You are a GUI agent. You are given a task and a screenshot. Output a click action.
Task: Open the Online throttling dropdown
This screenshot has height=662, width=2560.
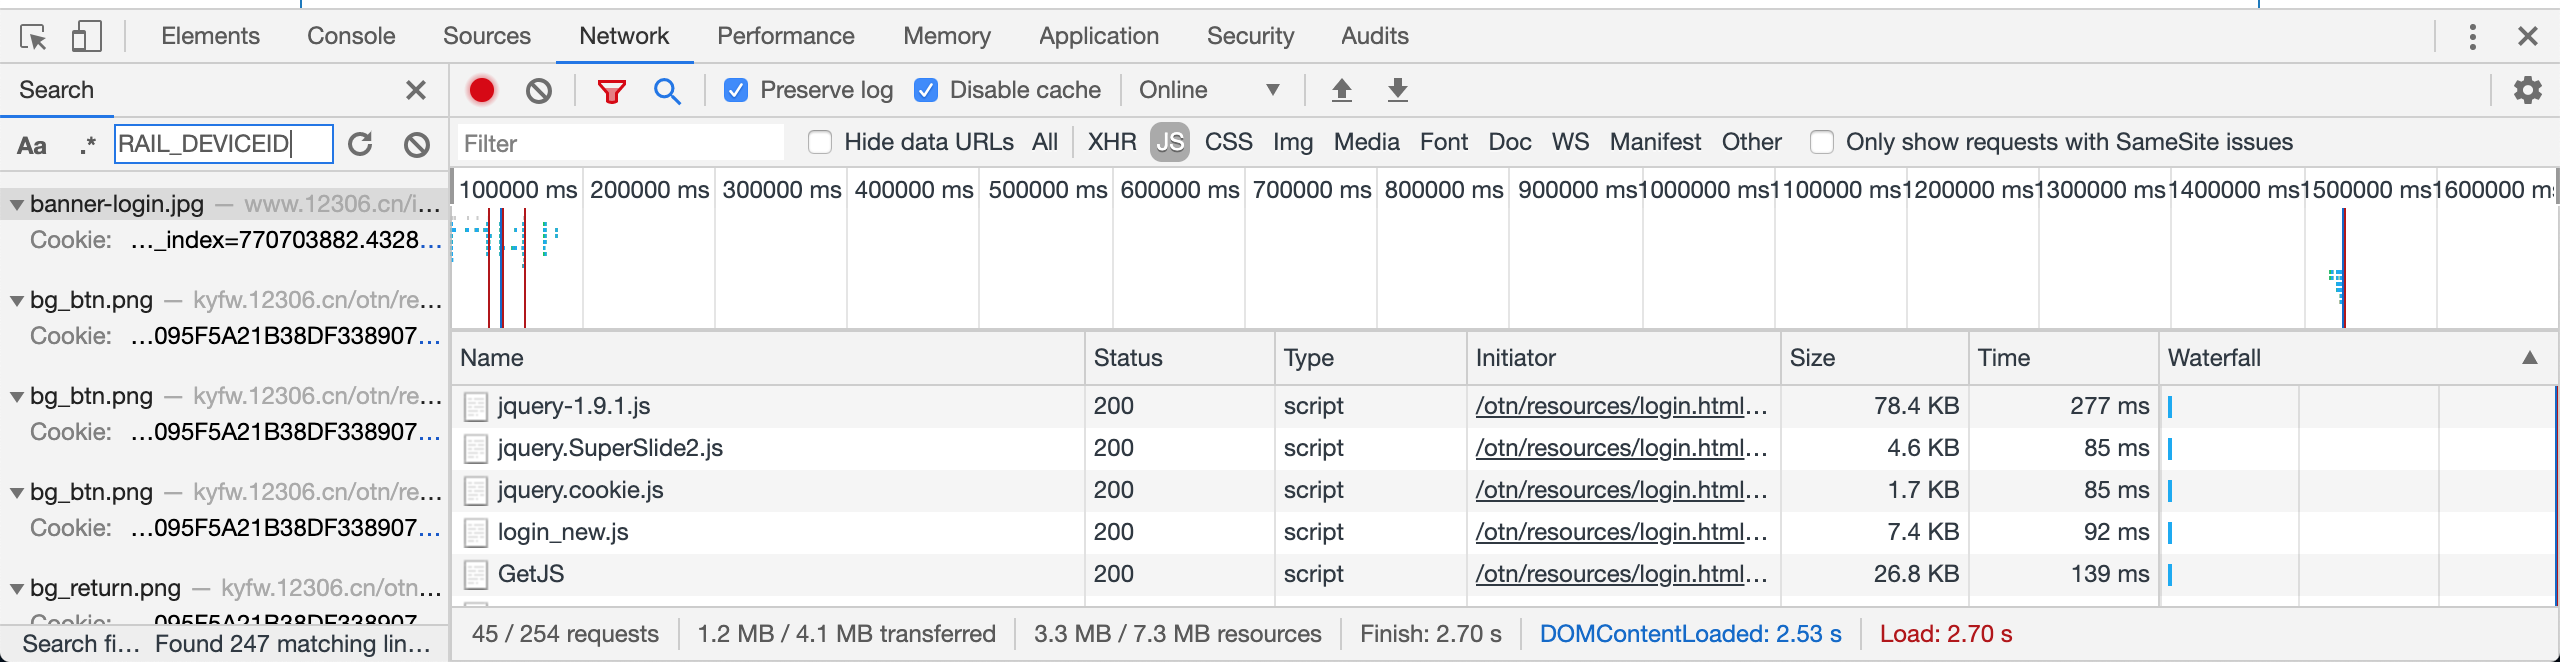click(x=1208, y=90)
